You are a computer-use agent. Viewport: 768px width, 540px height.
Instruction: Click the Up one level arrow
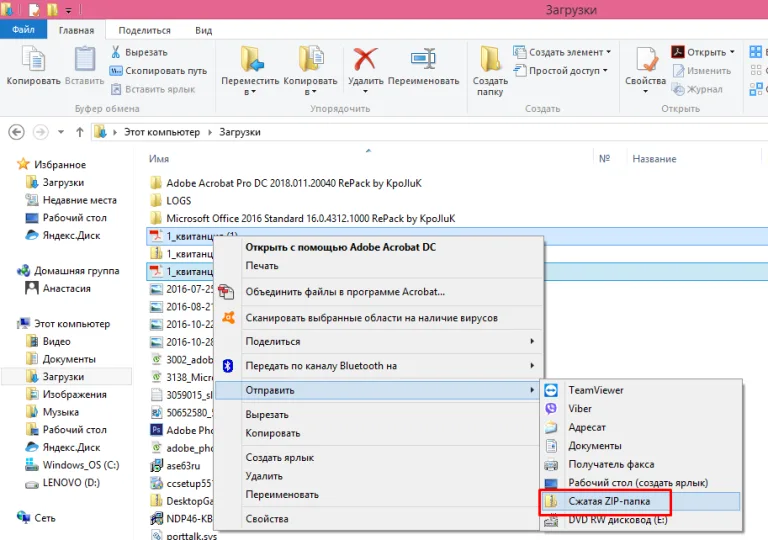click(80, 132)
